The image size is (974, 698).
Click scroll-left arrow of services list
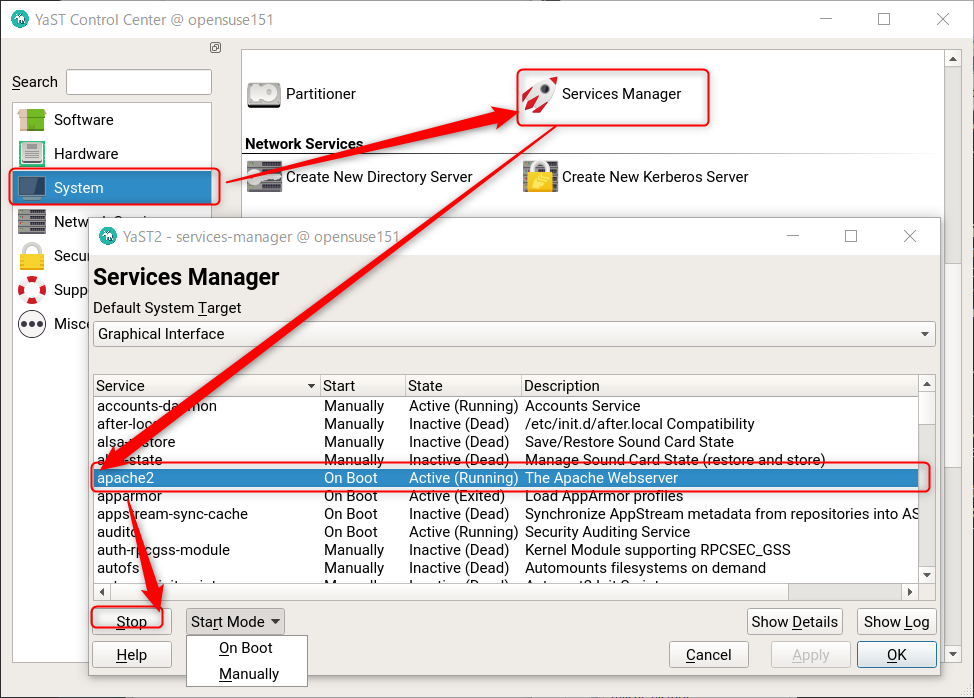pos(101,591)
